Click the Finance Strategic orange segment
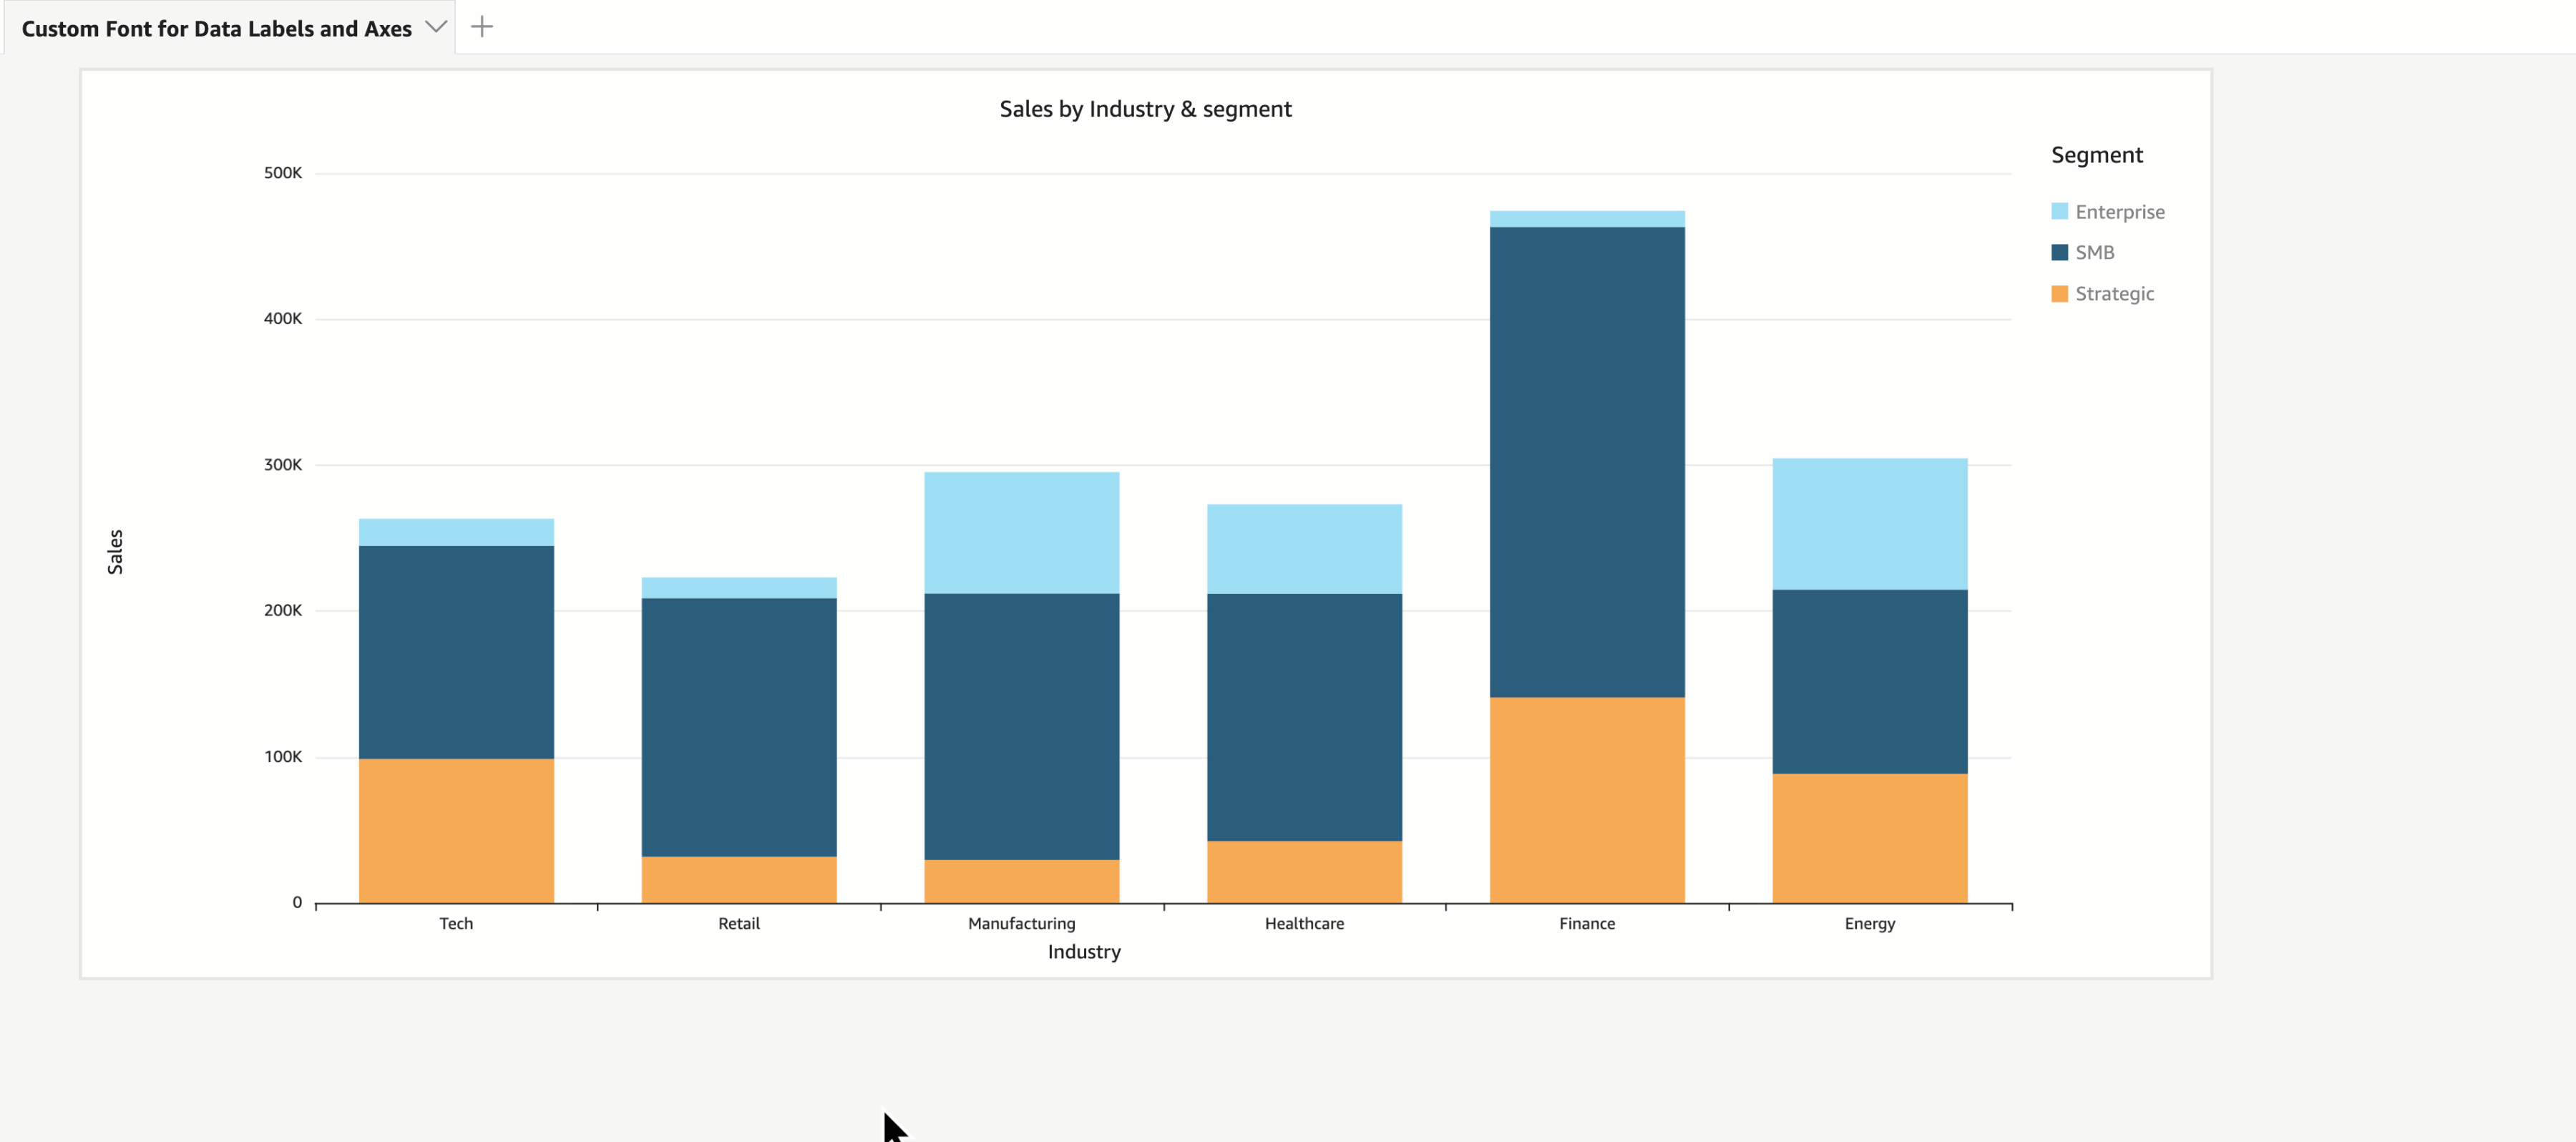Screen dimensions: 2576x1142 [x=1586, y=800]
